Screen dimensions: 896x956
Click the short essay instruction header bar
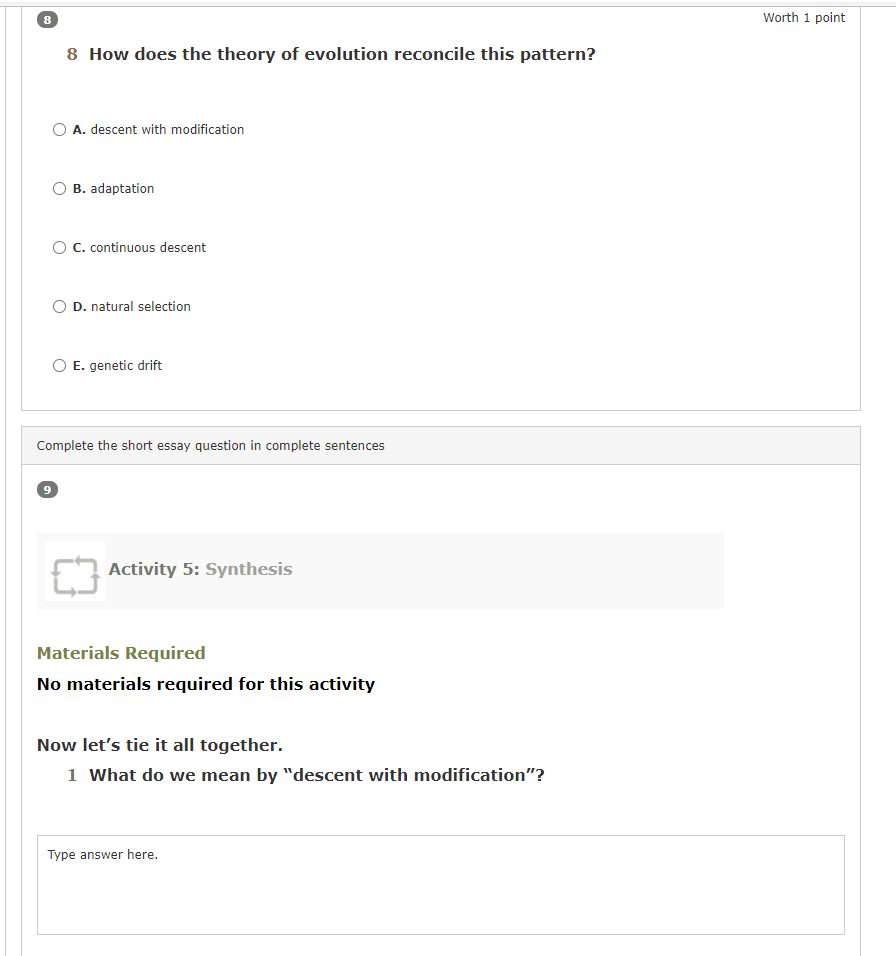(x=441, y=446)
